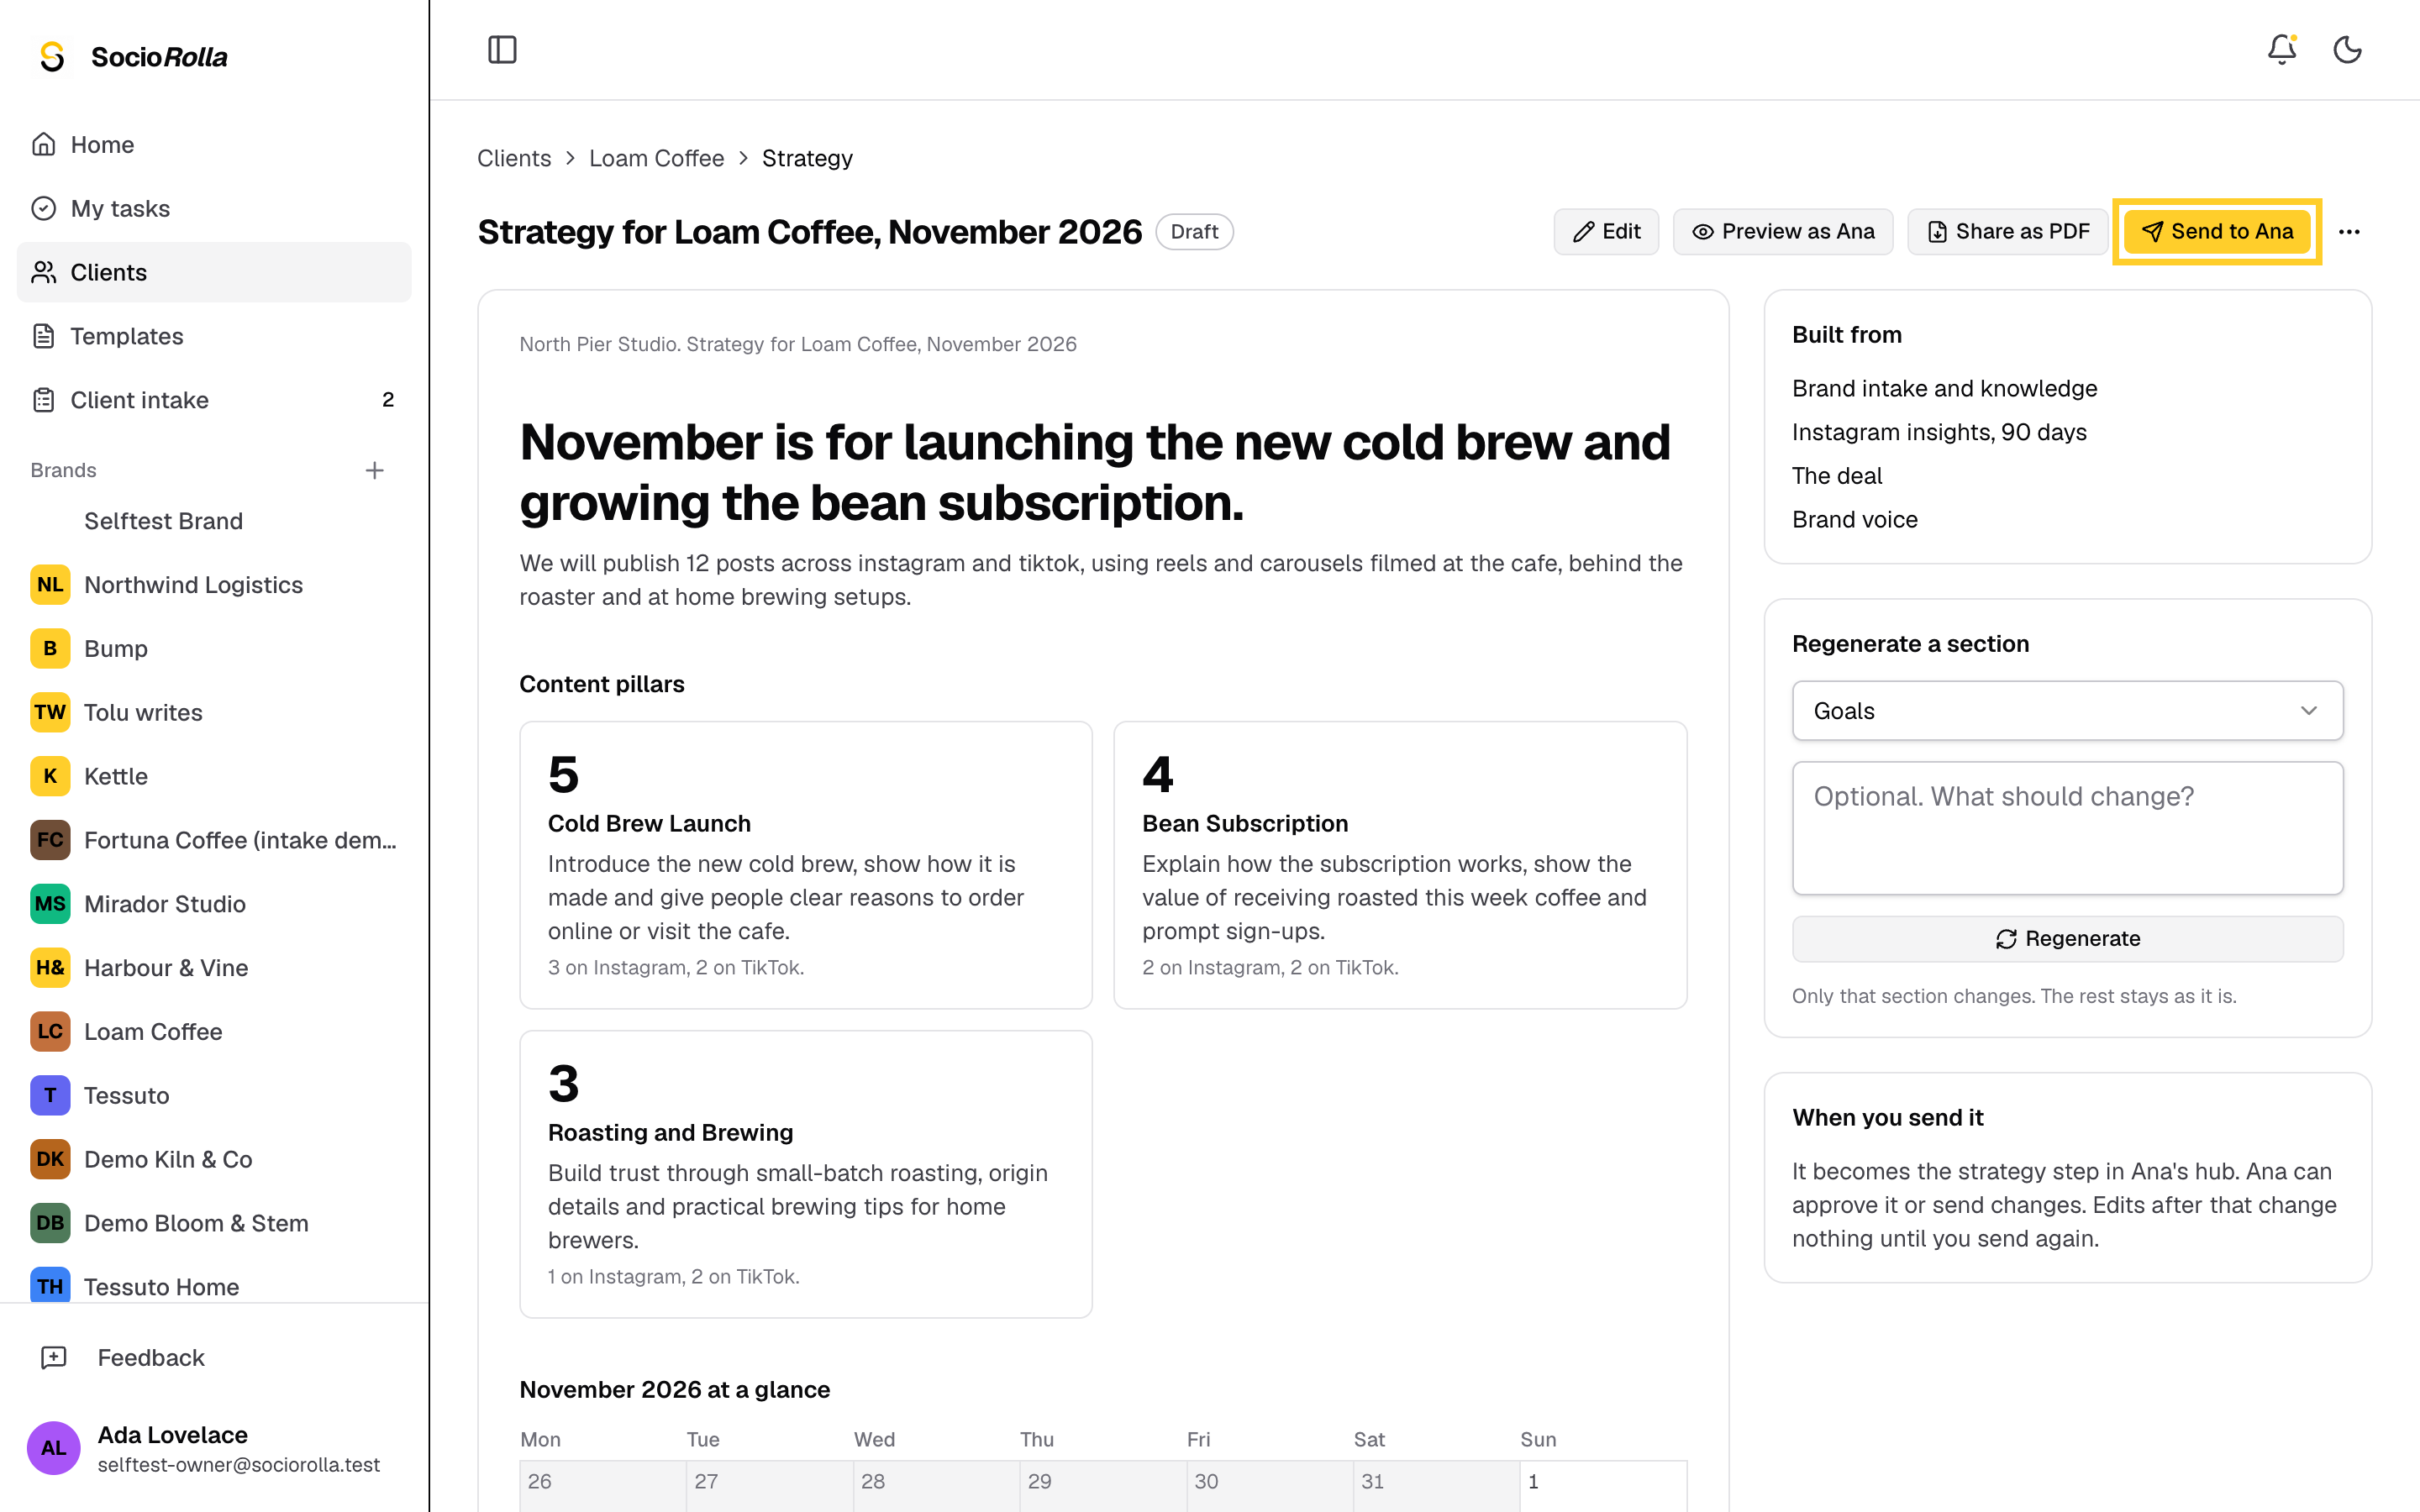Open Demo Kiln & Co brand
The image size is (2420, 1512).
click(x=214, y=1159)
